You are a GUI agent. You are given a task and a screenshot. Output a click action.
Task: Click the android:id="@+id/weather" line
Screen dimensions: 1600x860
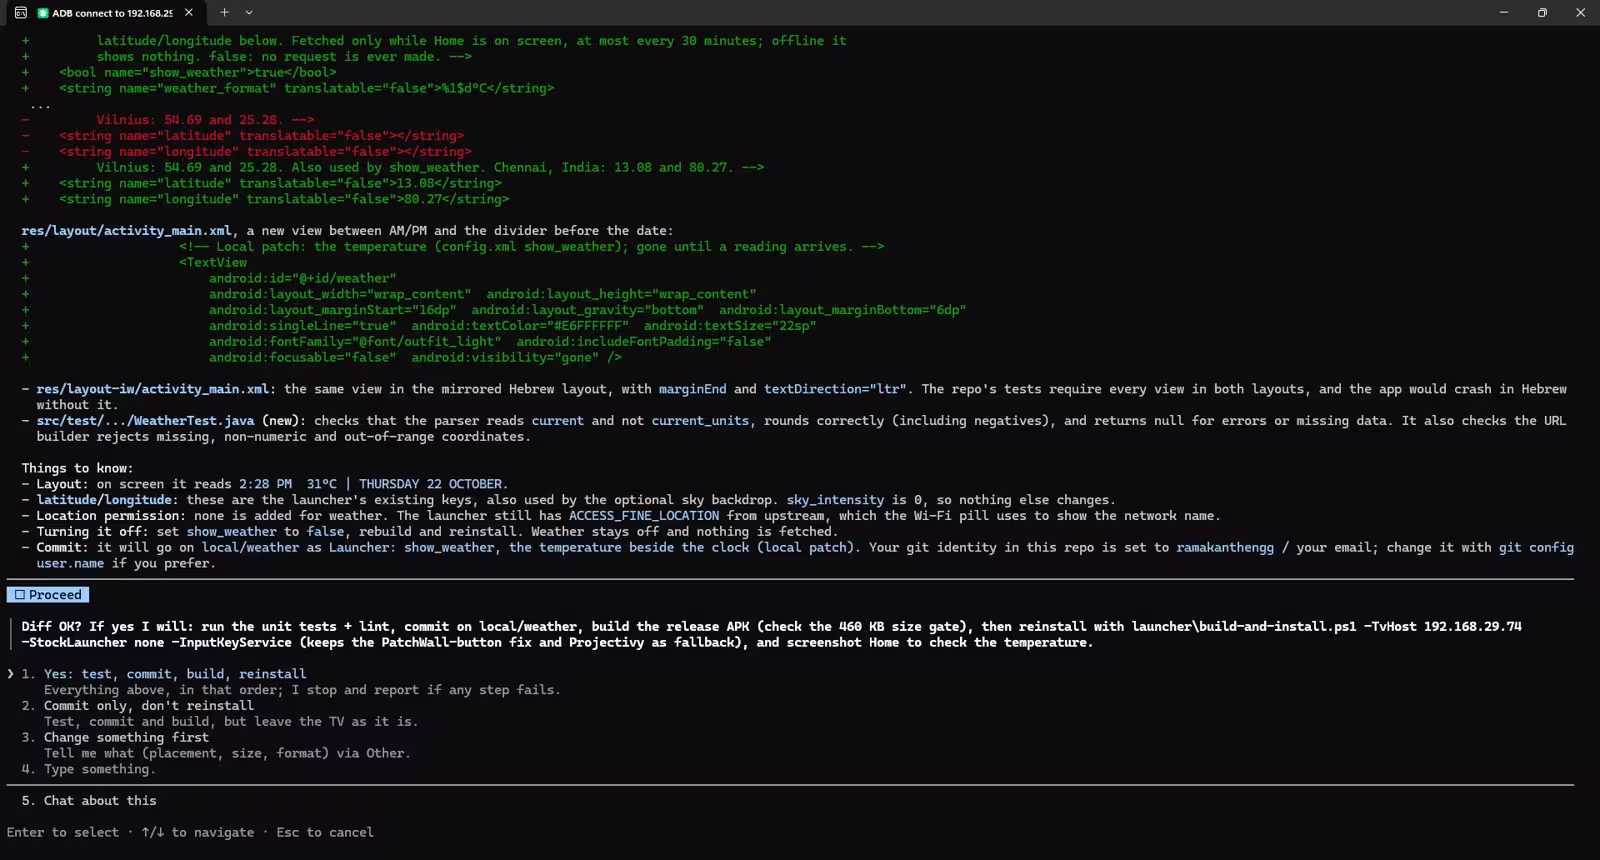point(302,279)
